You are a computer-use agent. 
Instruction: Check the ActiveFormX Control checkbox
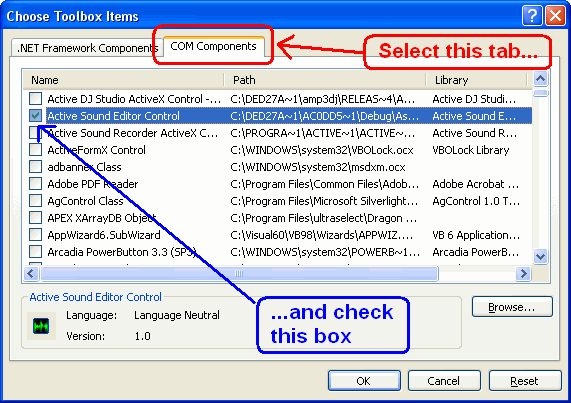35,150
